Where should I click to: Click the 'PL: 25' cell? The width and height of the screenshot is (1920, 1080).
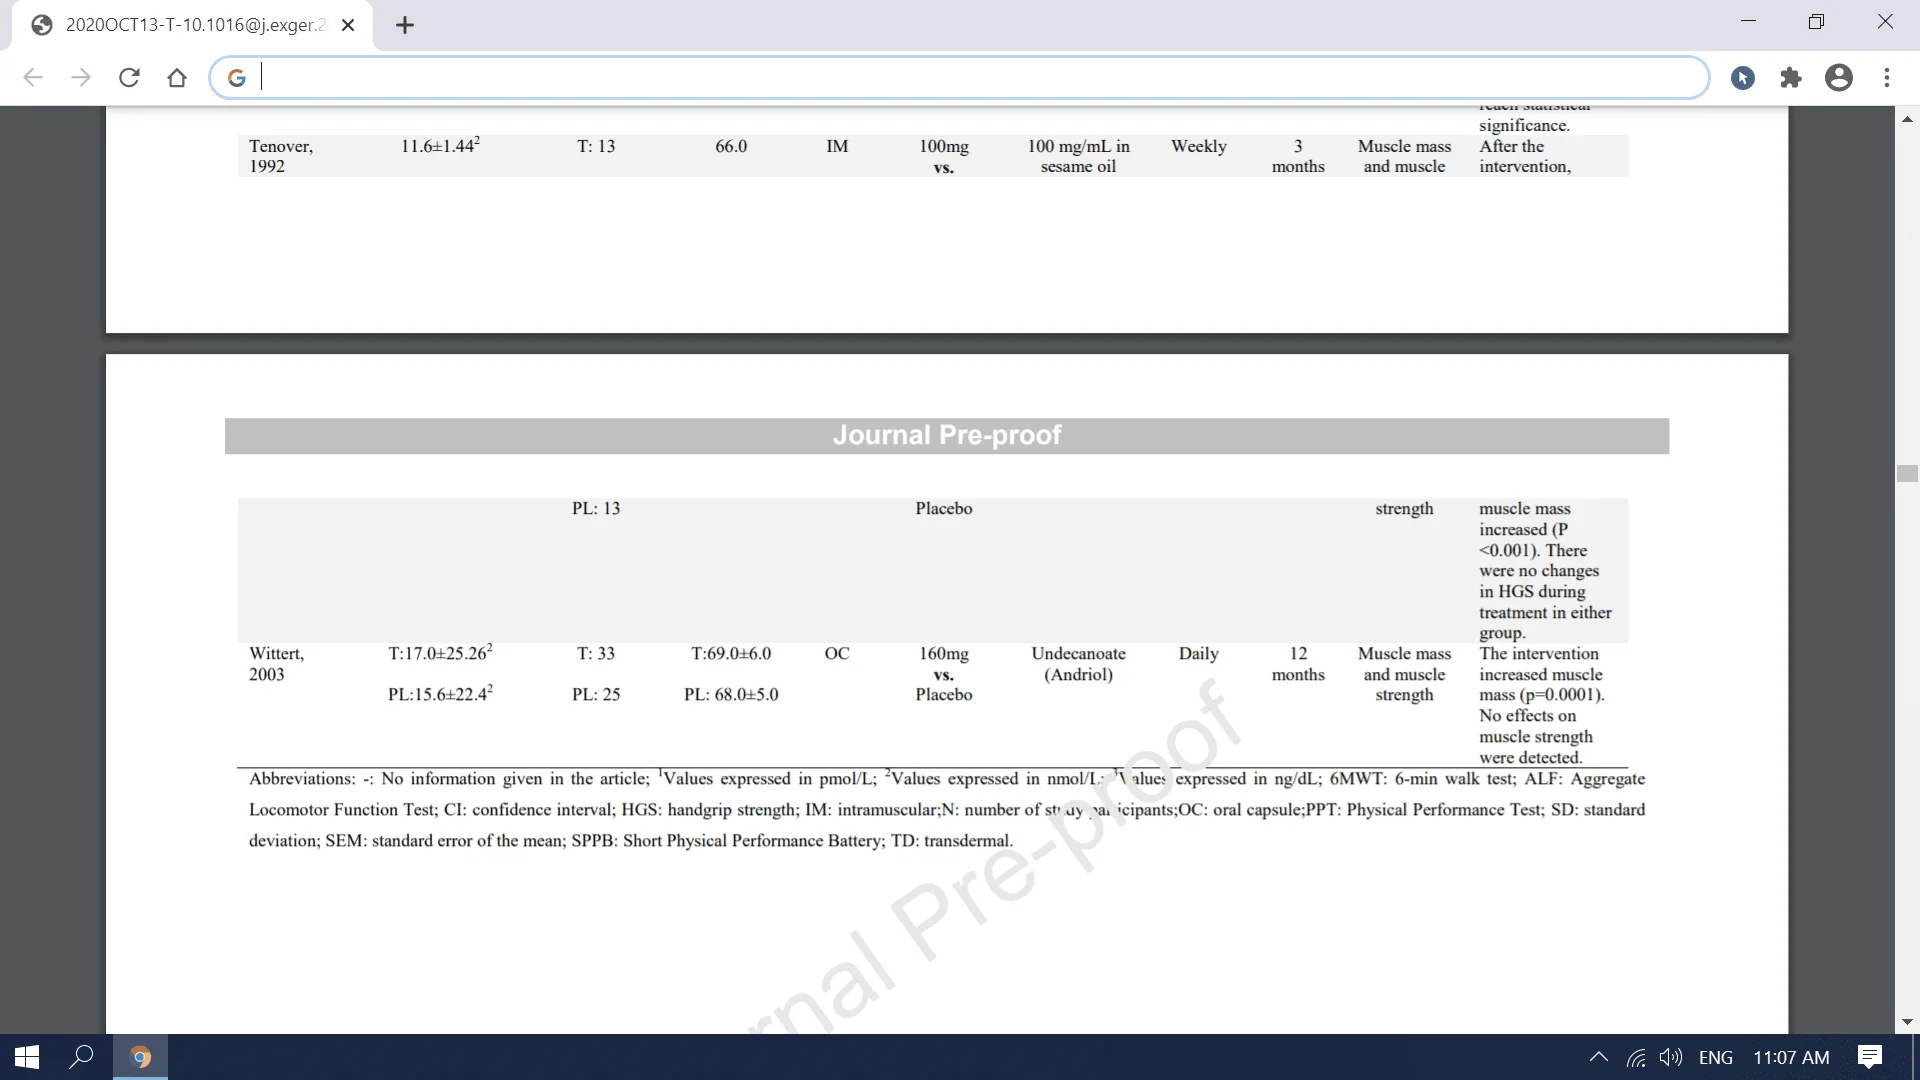tap(596, 694)
